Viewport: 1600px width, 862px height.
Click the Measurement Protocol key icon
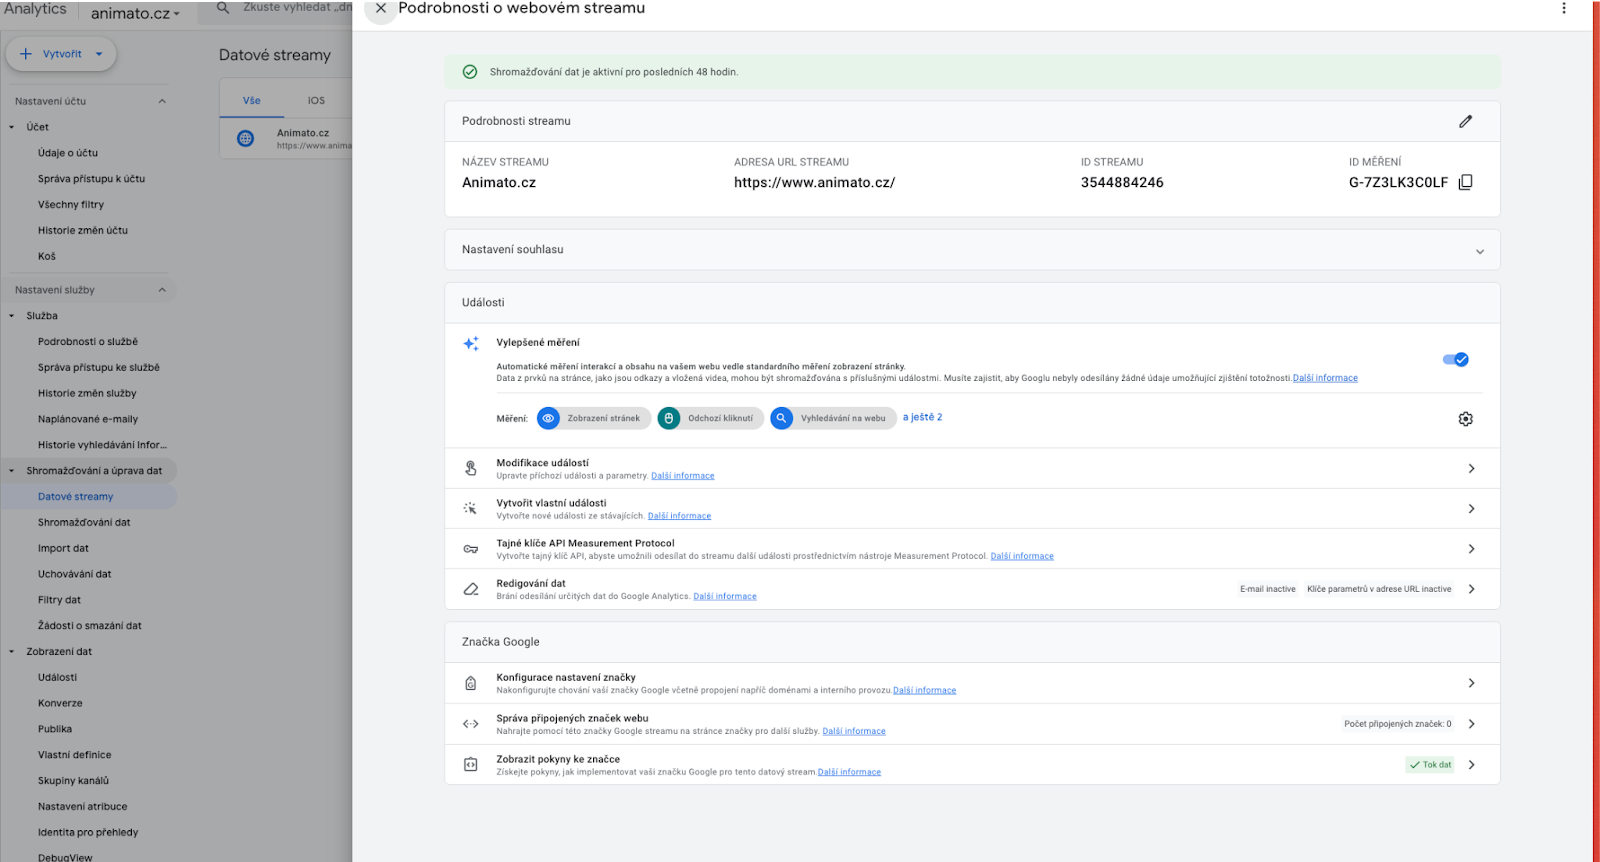coord(471,549)
